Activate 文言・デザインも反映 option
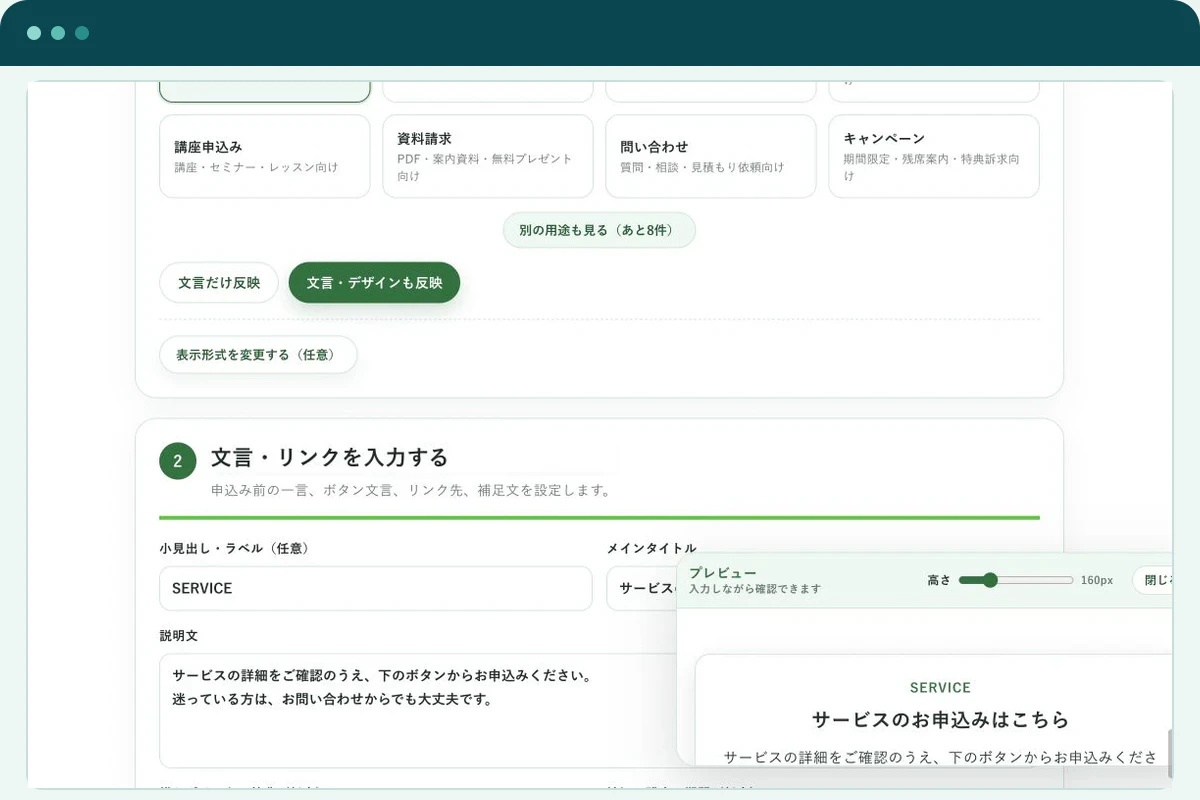Image resolution: width=1200 pixels, height=800 pixels. coord(374,283)
